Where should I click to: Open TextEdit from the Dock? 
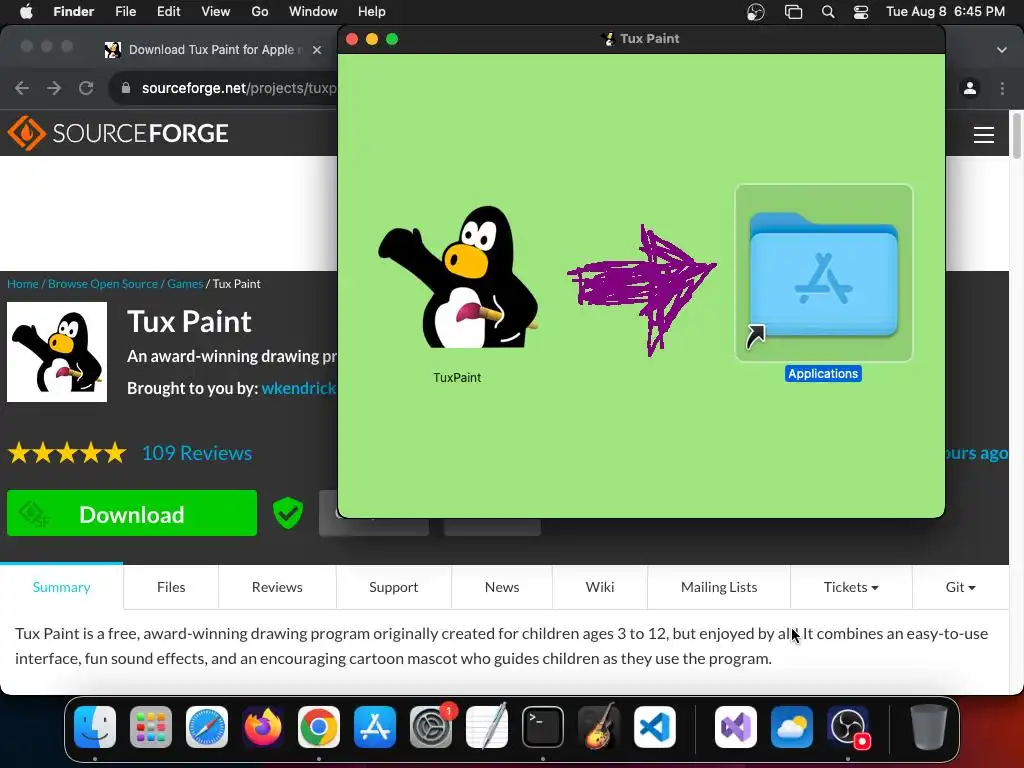487,727
